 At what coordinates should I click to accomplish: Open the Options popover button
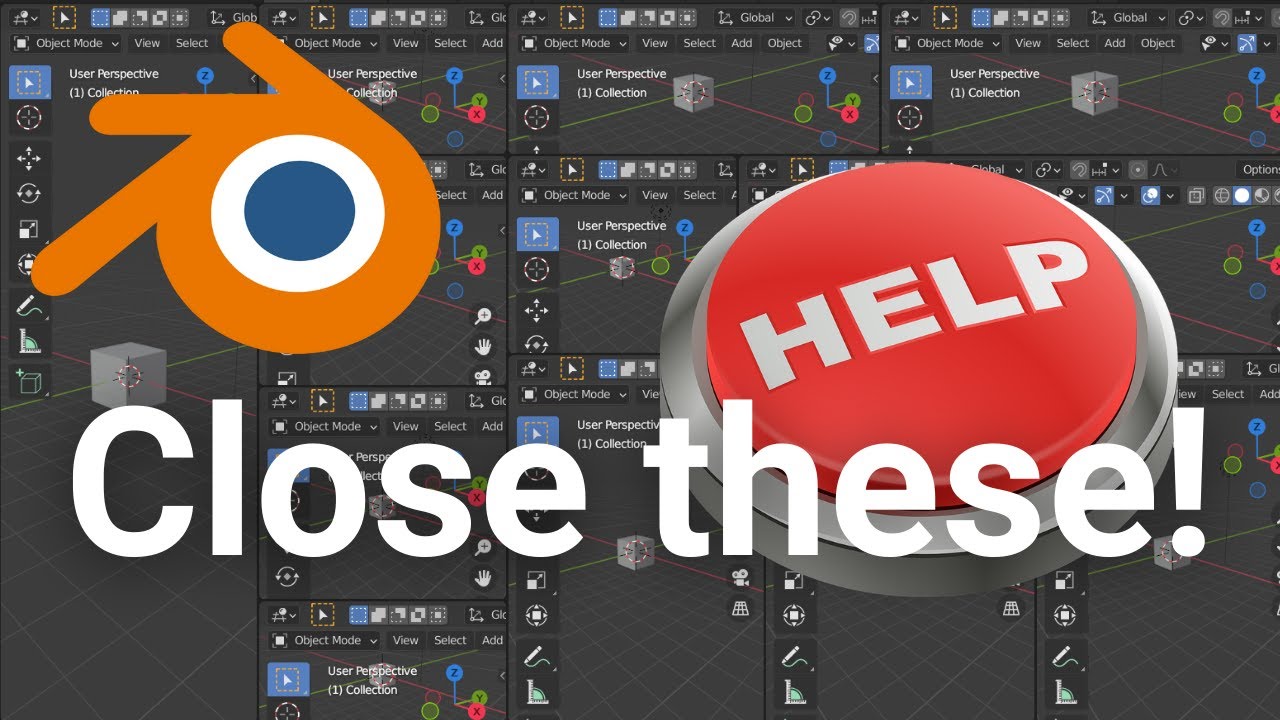point(1260,170)
